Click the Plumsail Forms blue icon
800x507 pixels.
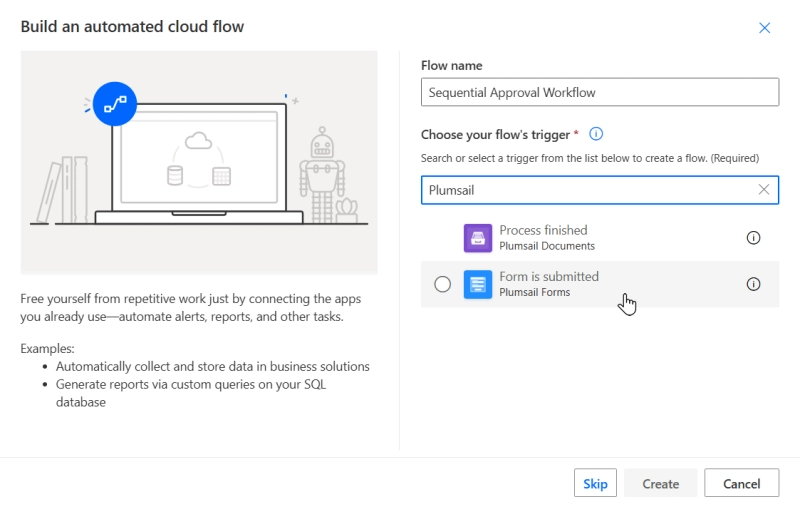(x=478, y=285)
